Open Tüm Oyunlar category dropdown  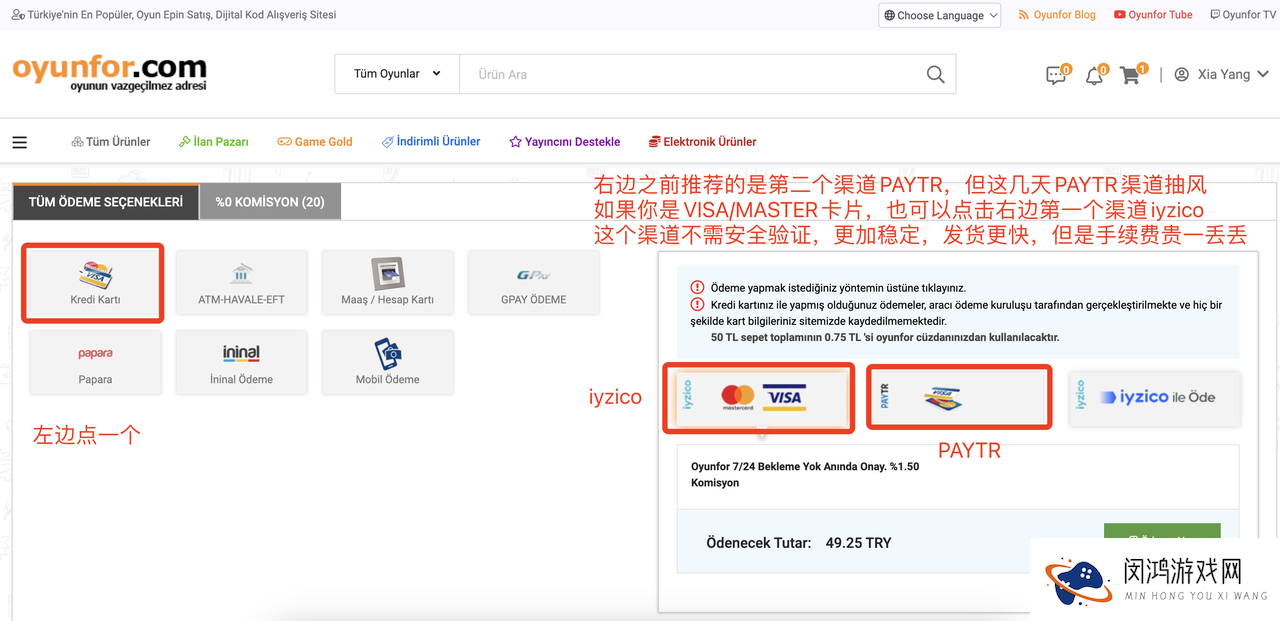click(x=397, y=74)
